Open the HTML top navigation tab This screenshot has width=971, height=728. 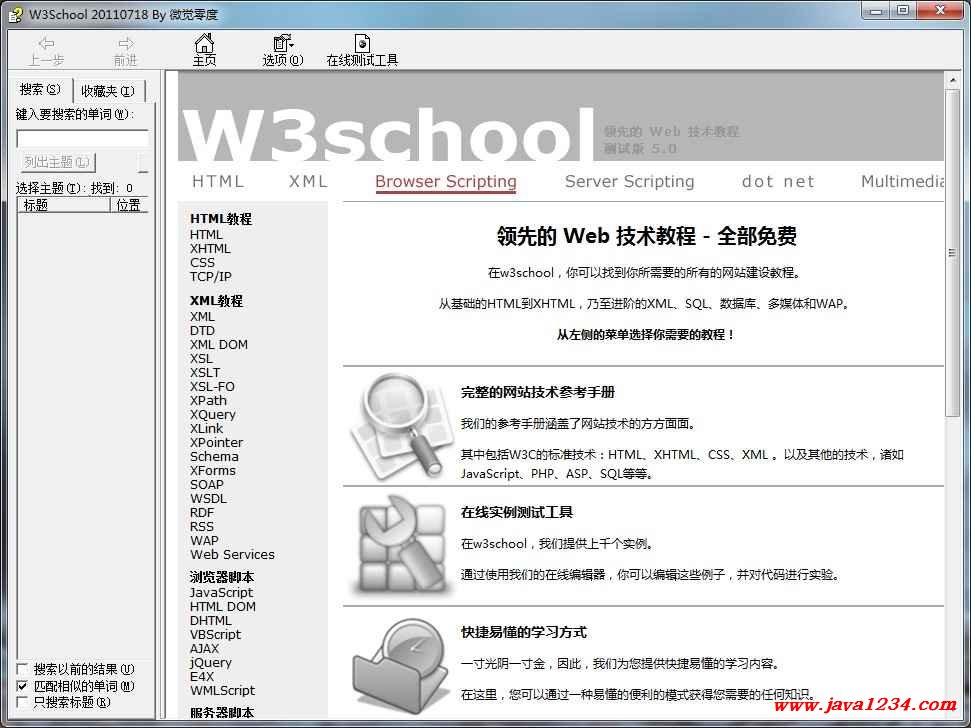coord(219,181)
